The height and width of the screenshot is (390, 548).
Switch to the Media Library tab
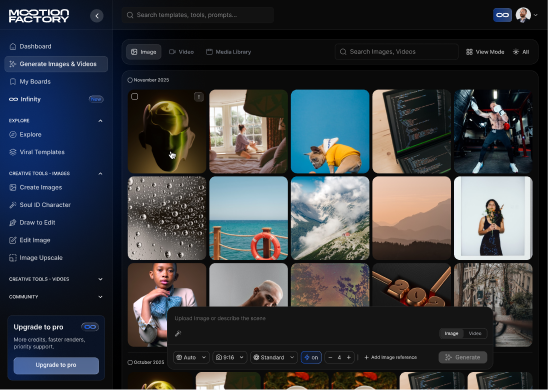229,52
